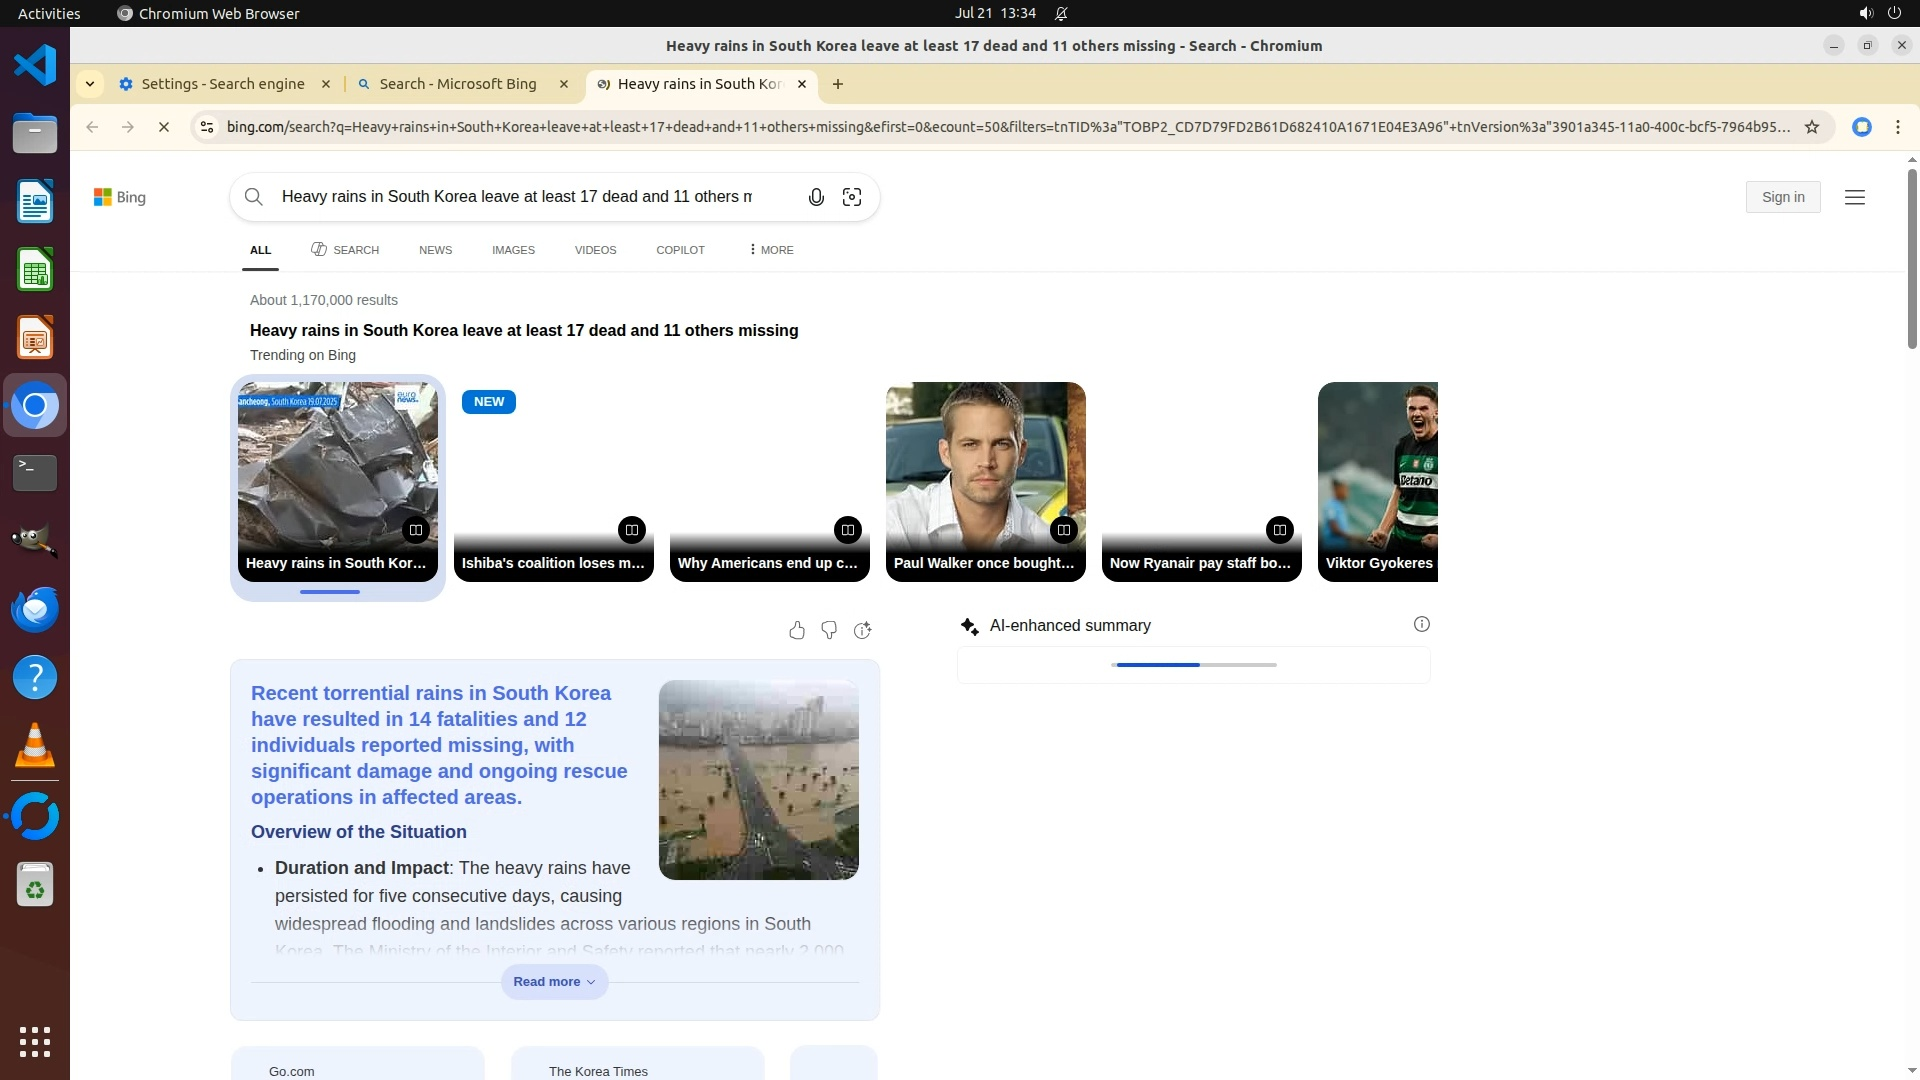Select Paul Walker trending story card
Image resolution: width=1920 pixels, height=1080 pixels.
985,480
